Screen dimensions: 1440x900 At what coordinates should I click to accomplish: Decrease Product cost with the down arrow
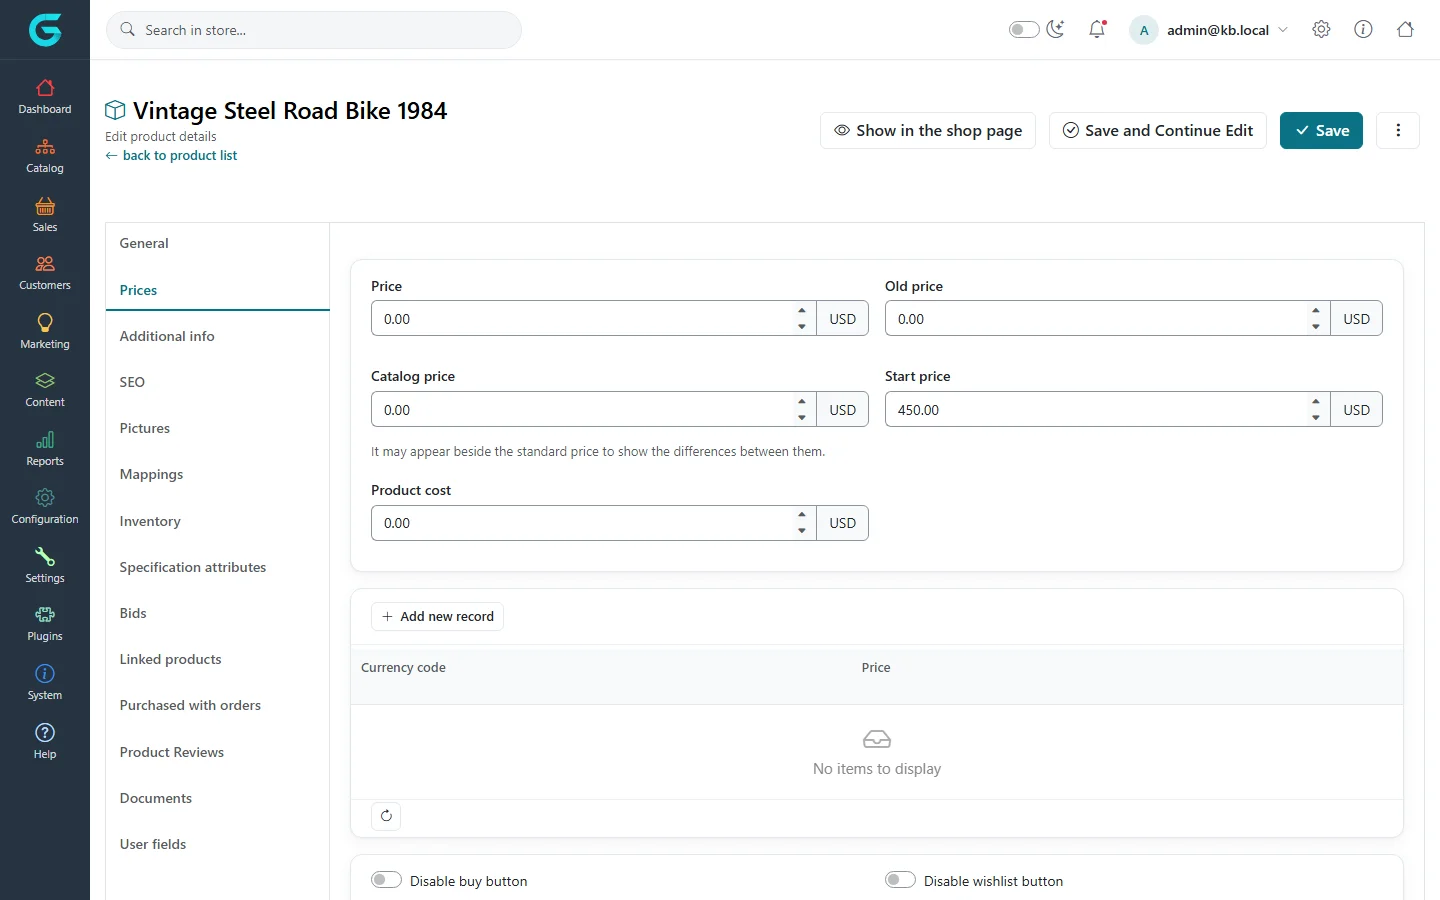click(x=802, y=531)
